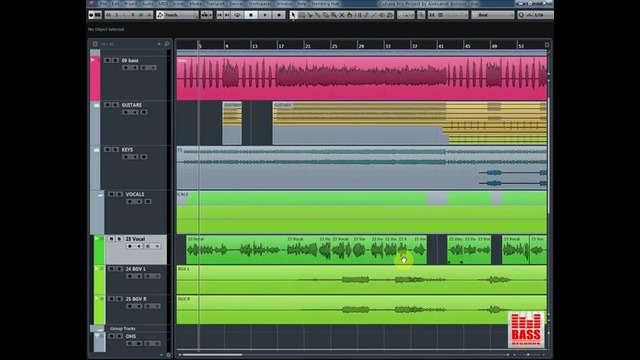Solo the 23 Vocal track

120,239
